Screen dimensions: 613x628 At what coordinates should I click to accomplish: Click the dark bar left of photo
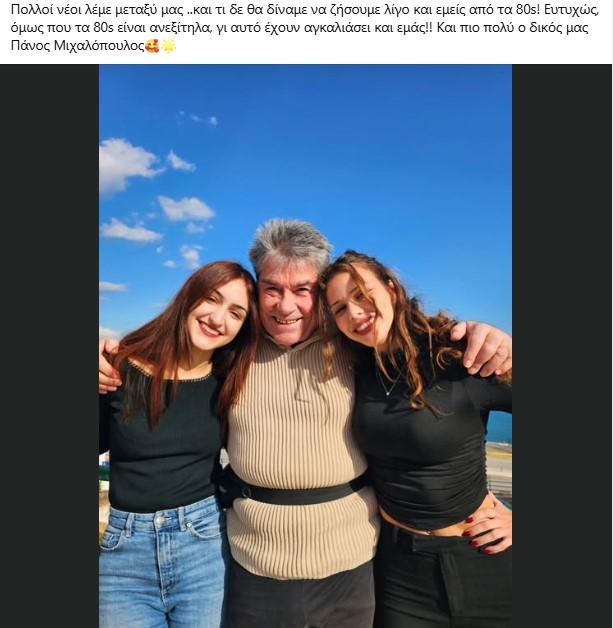[50, 346]
